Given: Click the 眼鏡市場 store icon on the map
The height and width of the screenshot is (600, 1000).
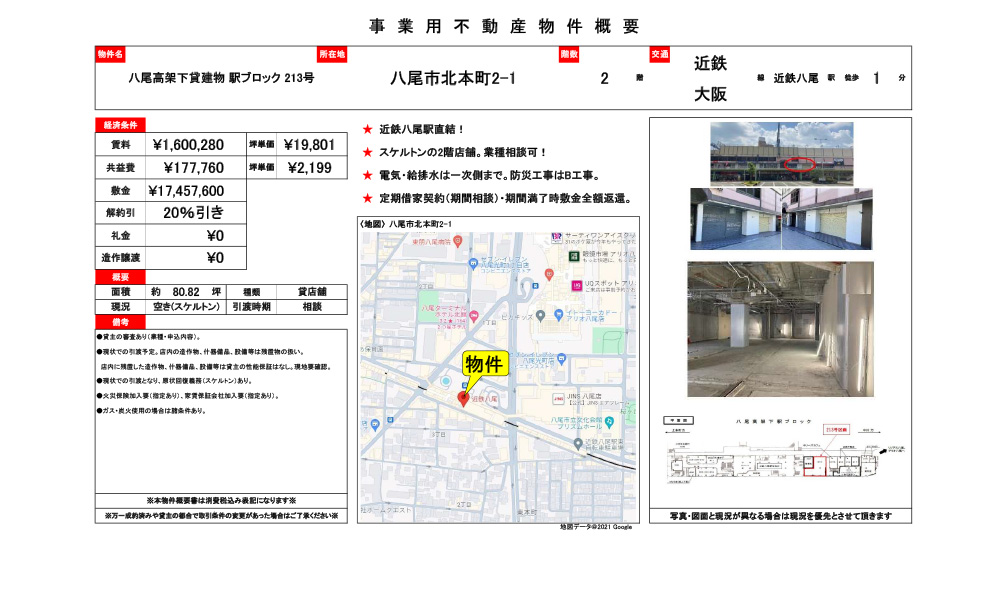Looking at the screenshot, I should [573, 256].
